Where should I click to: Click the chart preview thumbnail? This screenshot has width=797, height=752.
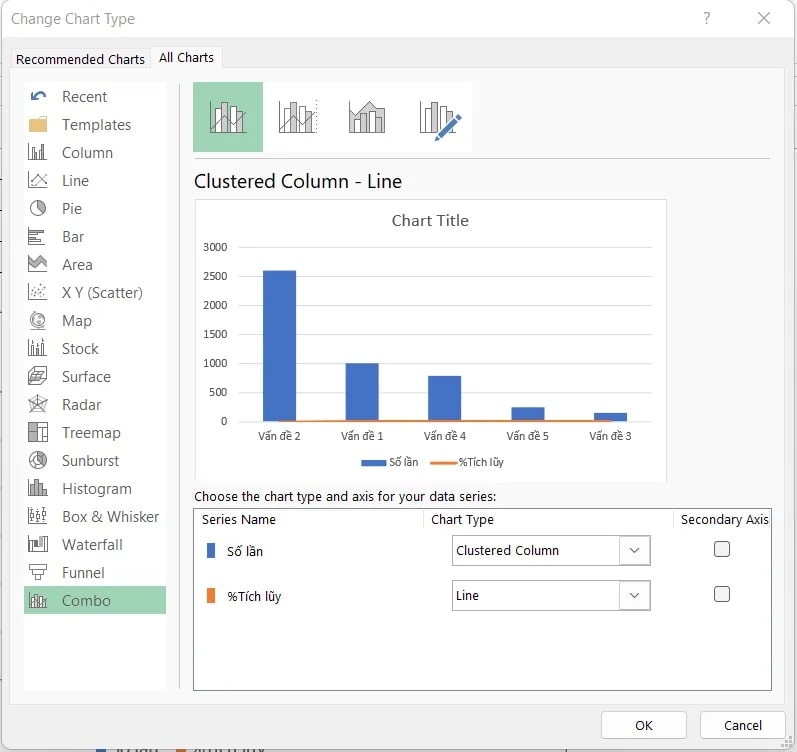[x=430, y=340]
